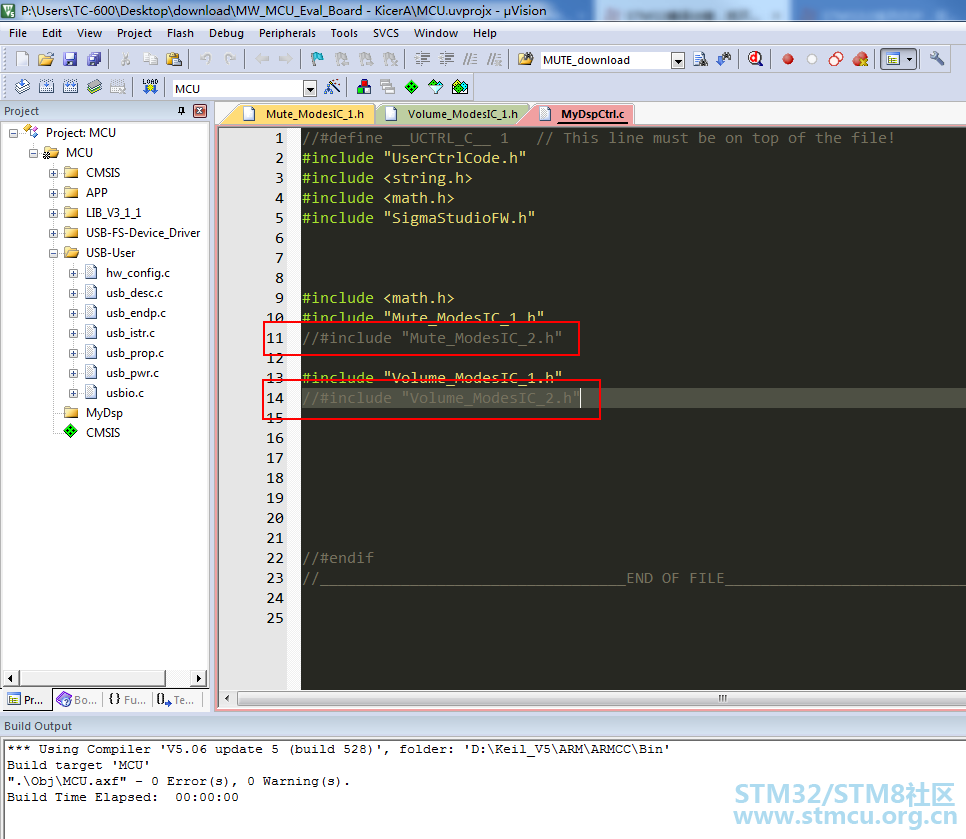Expand the usb_desc.c file node
The width and height of the screenshot is (966, 839).
(x=73, y=293)
